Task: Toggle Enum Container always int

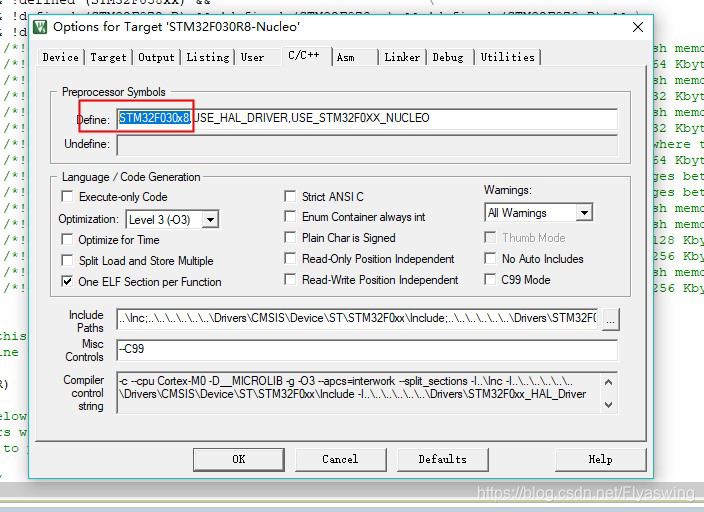Action: pos(290,216)
